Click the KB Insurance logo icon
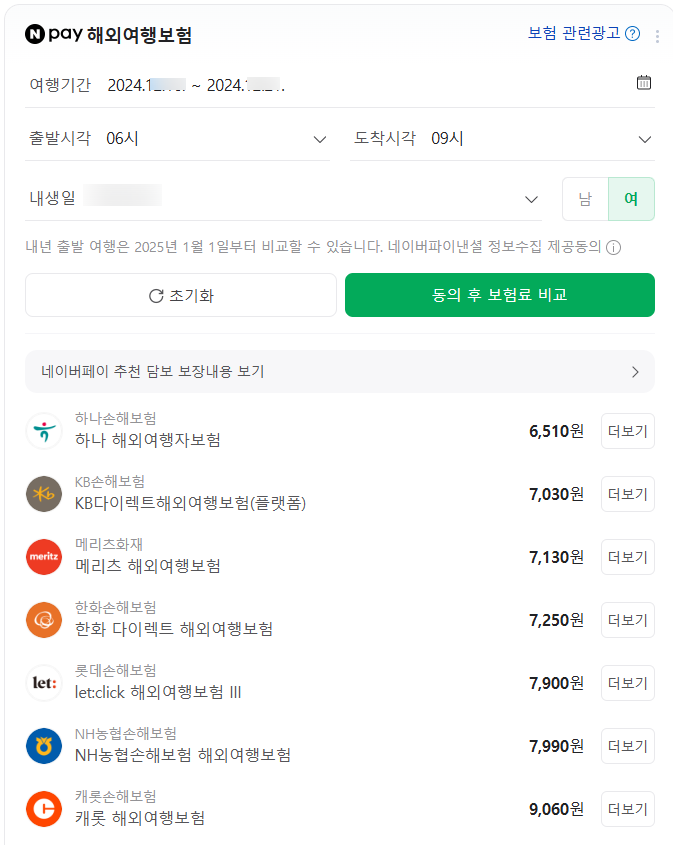Image resolution: width=673 pixels, height=845 pixels. coord(44,494)
